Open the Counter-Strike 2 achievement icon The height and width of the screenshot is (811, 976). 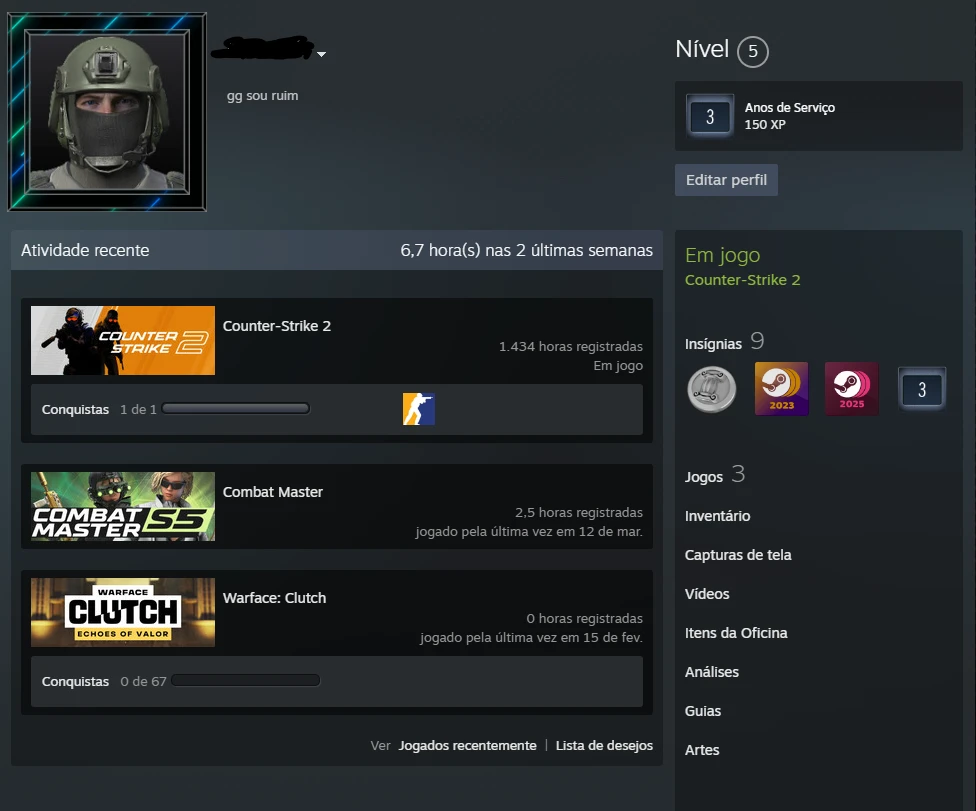[x=418, y=409]
